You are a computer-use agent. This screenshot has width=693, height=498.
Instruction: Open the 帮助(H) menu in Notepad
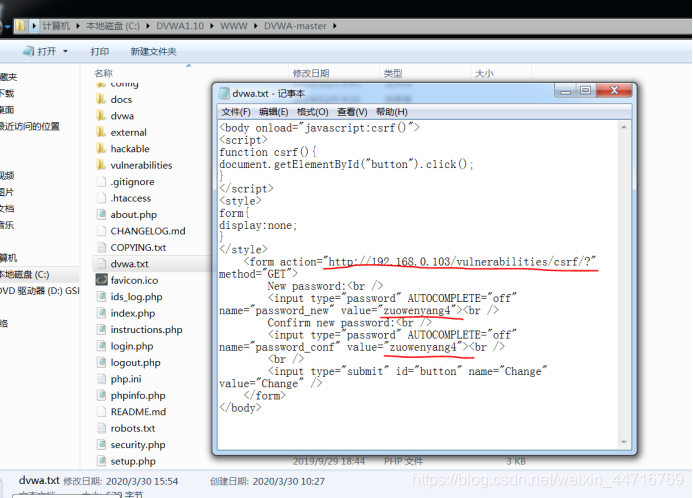[x=392, y=112]
